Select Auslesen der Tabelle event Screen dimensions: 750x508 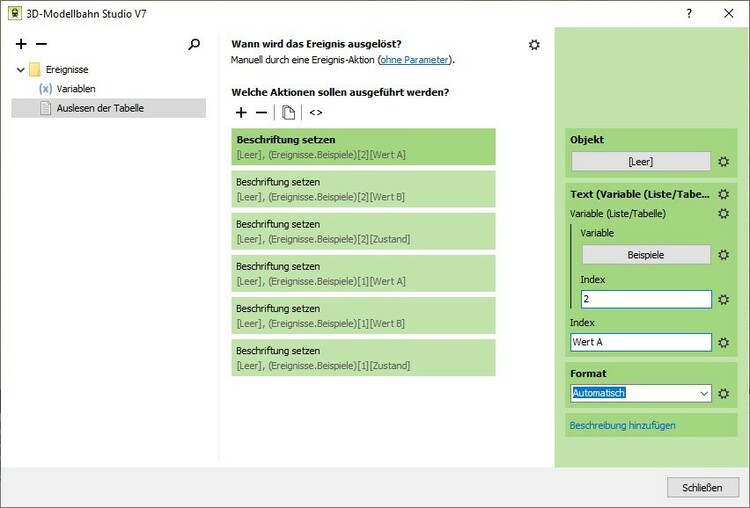(100, 108)
